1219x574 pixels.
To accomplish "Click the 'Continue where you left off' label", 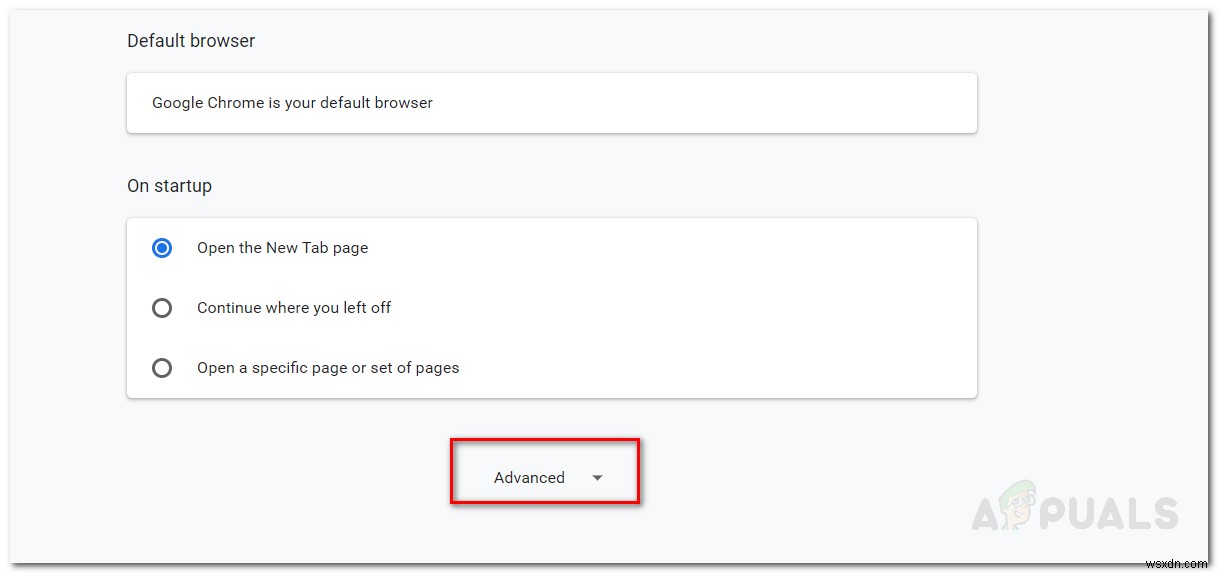I will [x=294, y=308].
